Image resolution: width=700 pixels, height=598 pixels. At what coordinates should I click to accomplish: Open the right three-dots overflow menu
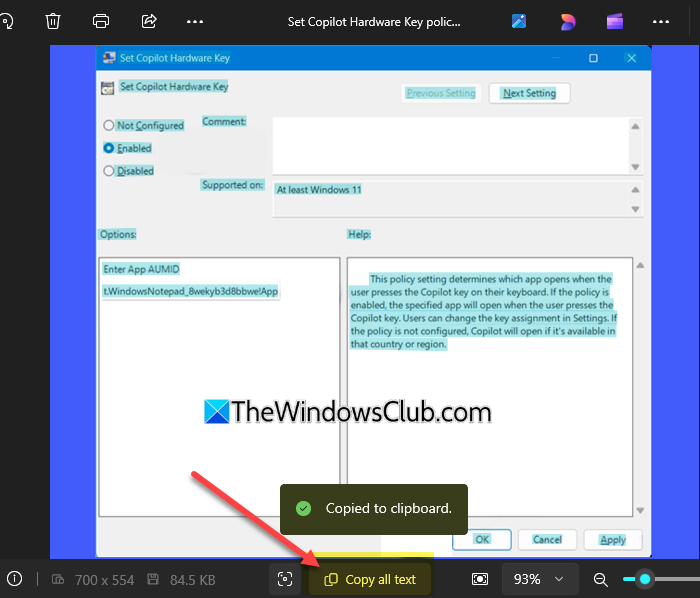pos(661,21)
